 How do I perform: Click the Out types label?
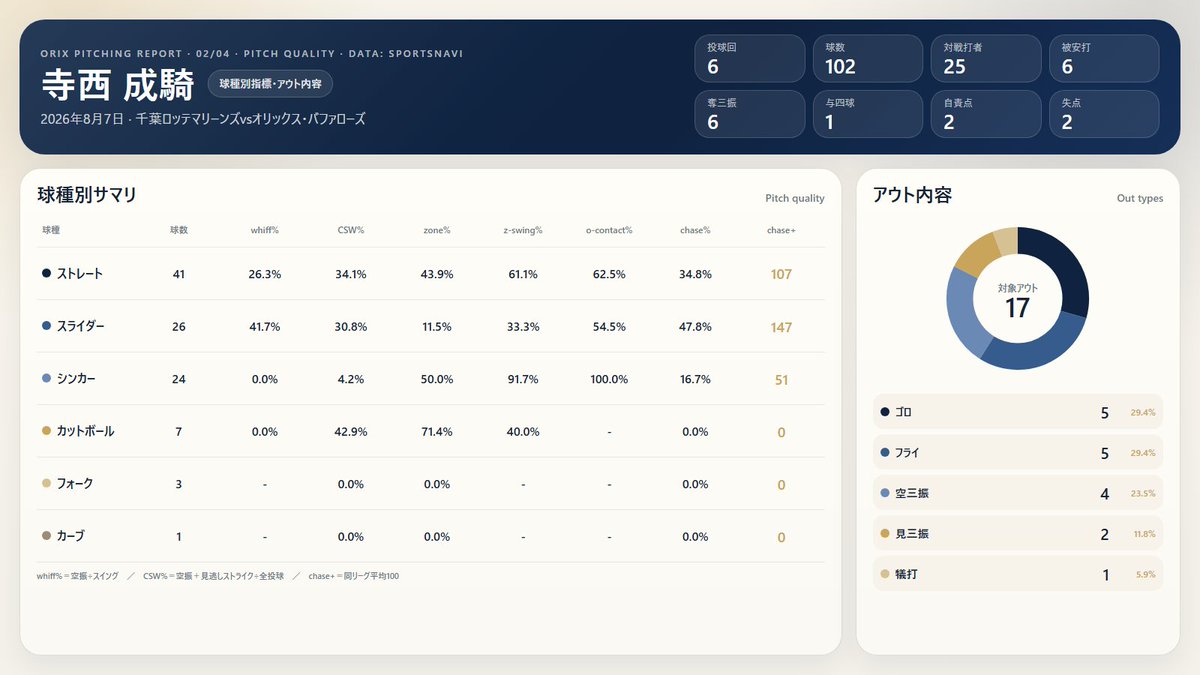[1140, 198]
